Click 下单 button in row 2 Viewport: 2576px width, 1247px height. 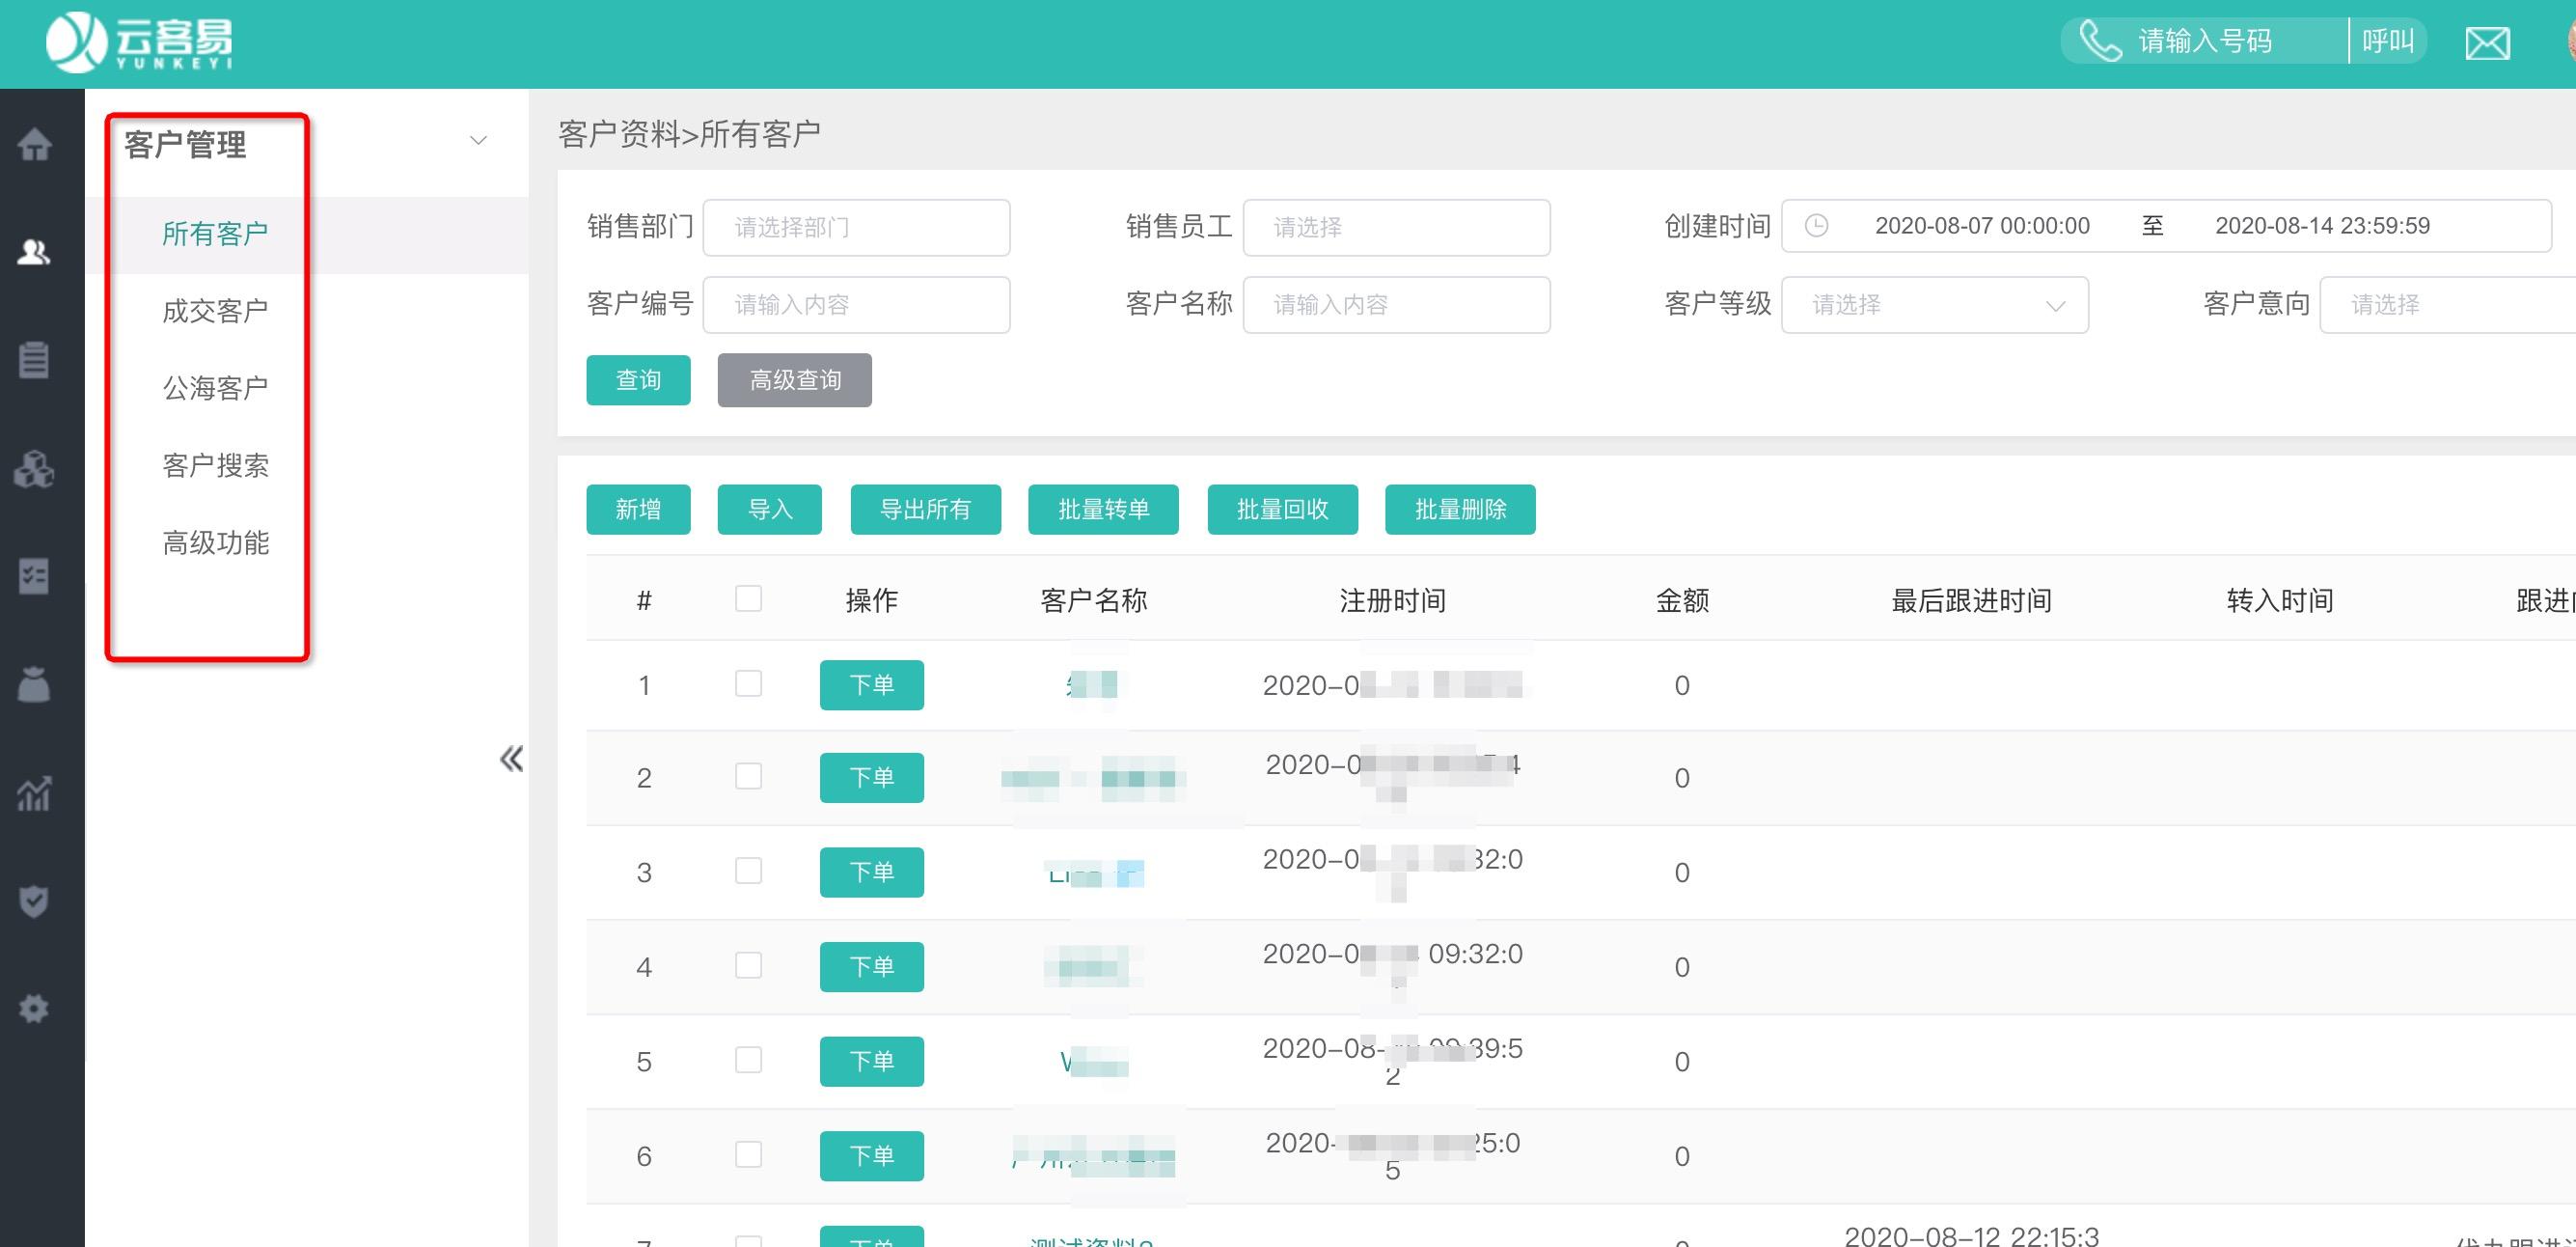click(871, 778)
